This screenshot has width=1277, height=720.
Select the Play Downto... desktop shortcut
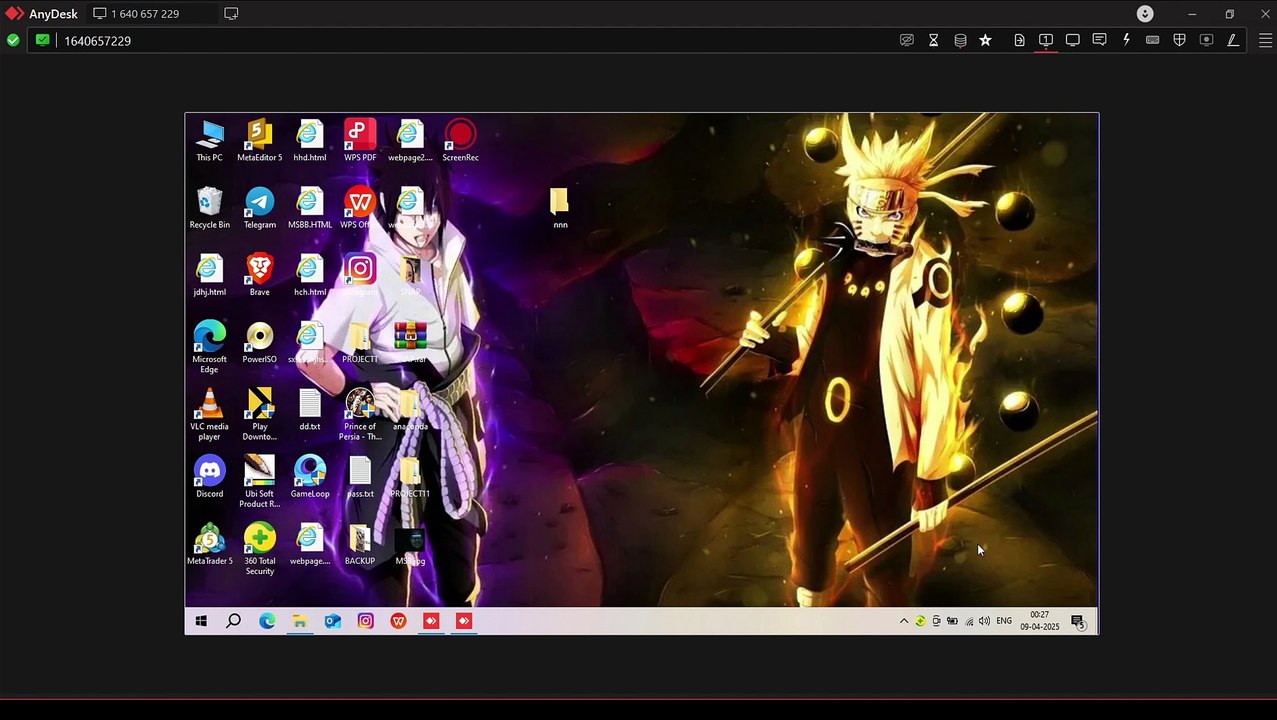click(260, 414)
